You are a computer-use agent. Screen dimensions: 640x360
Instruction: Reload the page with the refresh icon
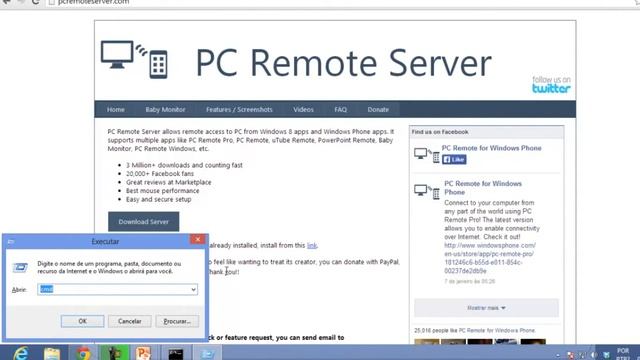click(36, 2)
